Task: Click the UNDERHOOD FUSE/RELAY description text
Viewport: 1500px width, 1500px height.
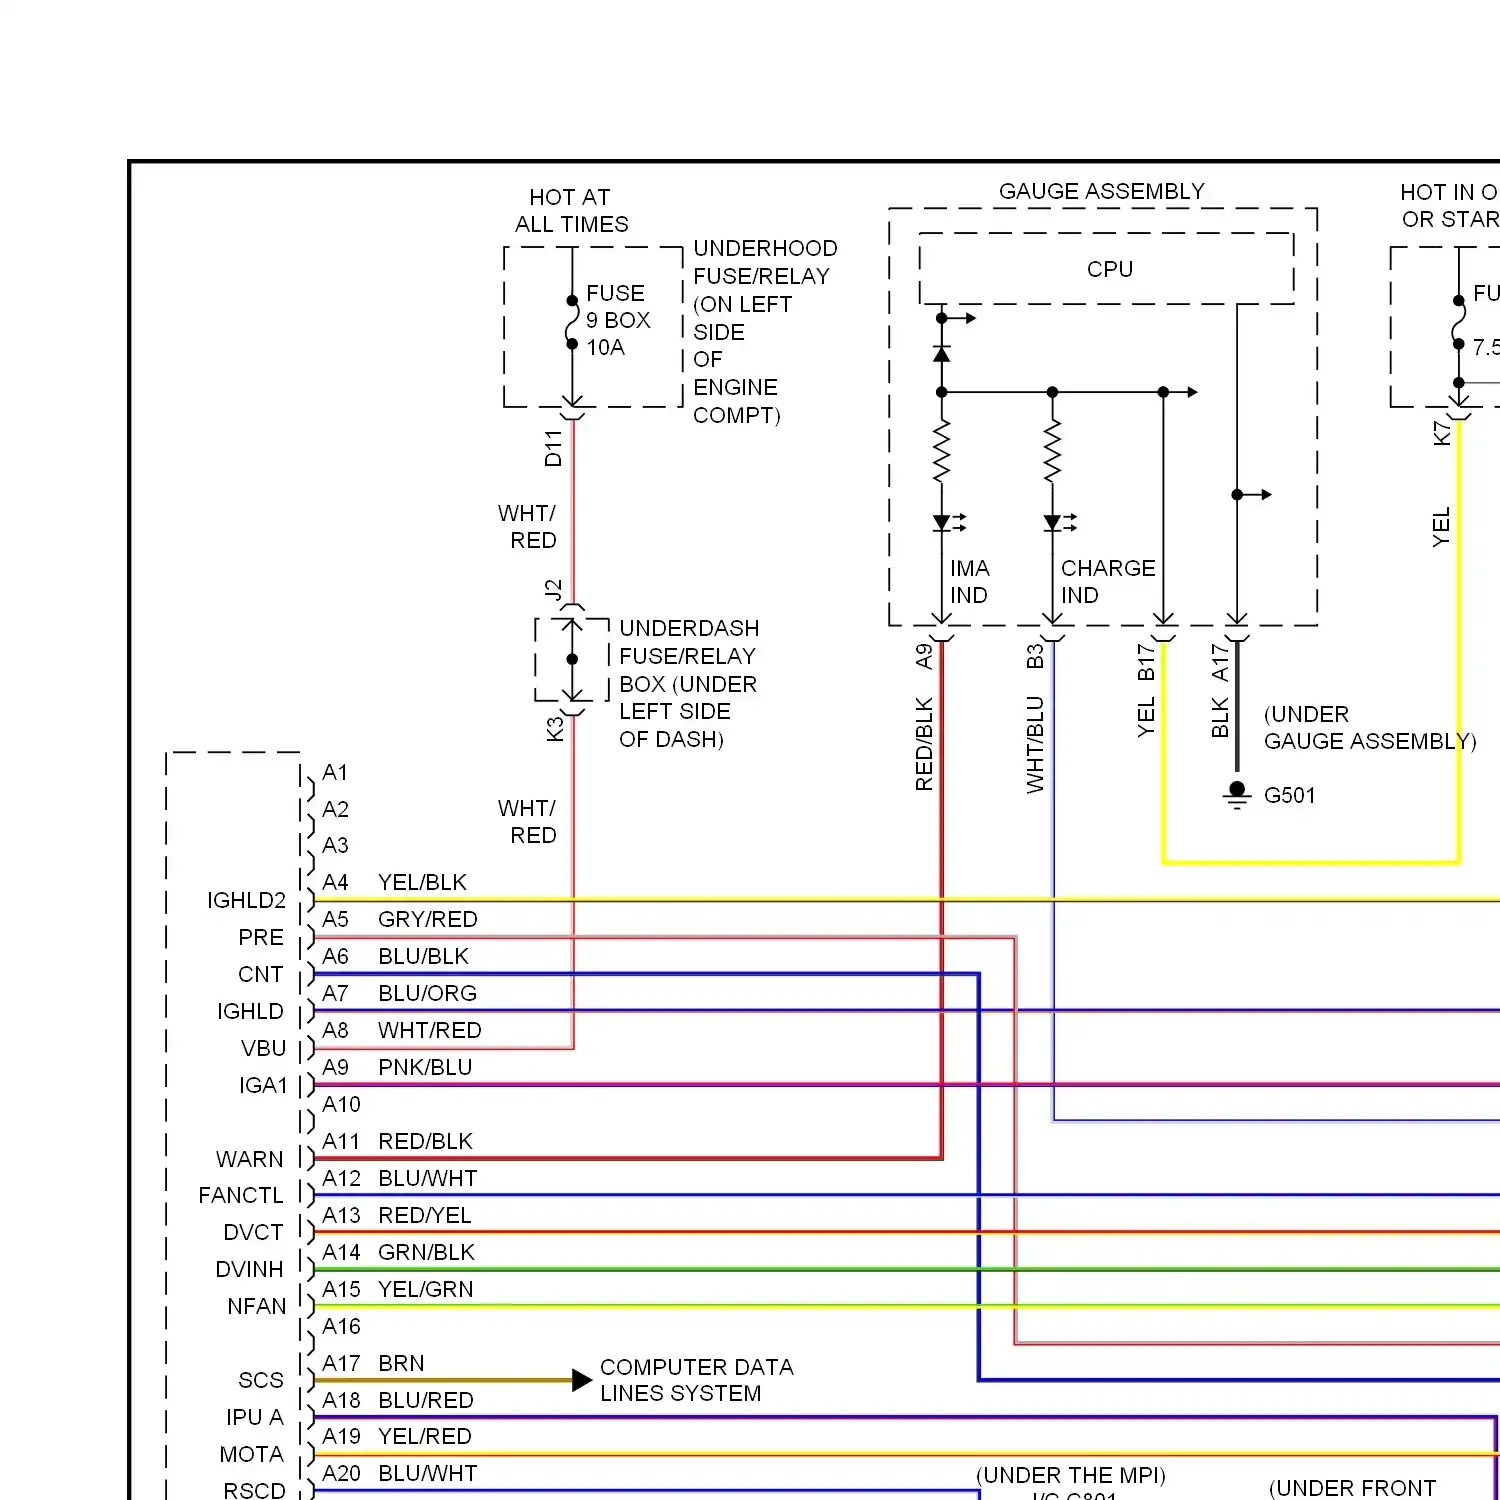Action: tap(765, 331)
